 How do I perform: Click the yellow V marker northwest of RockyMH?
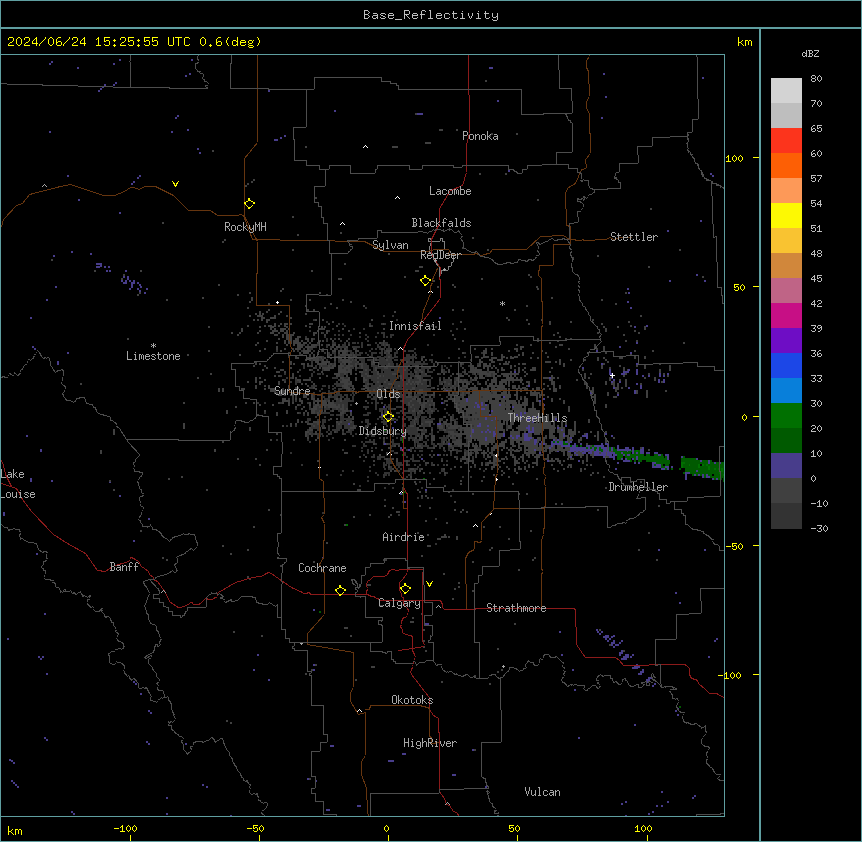175,184
